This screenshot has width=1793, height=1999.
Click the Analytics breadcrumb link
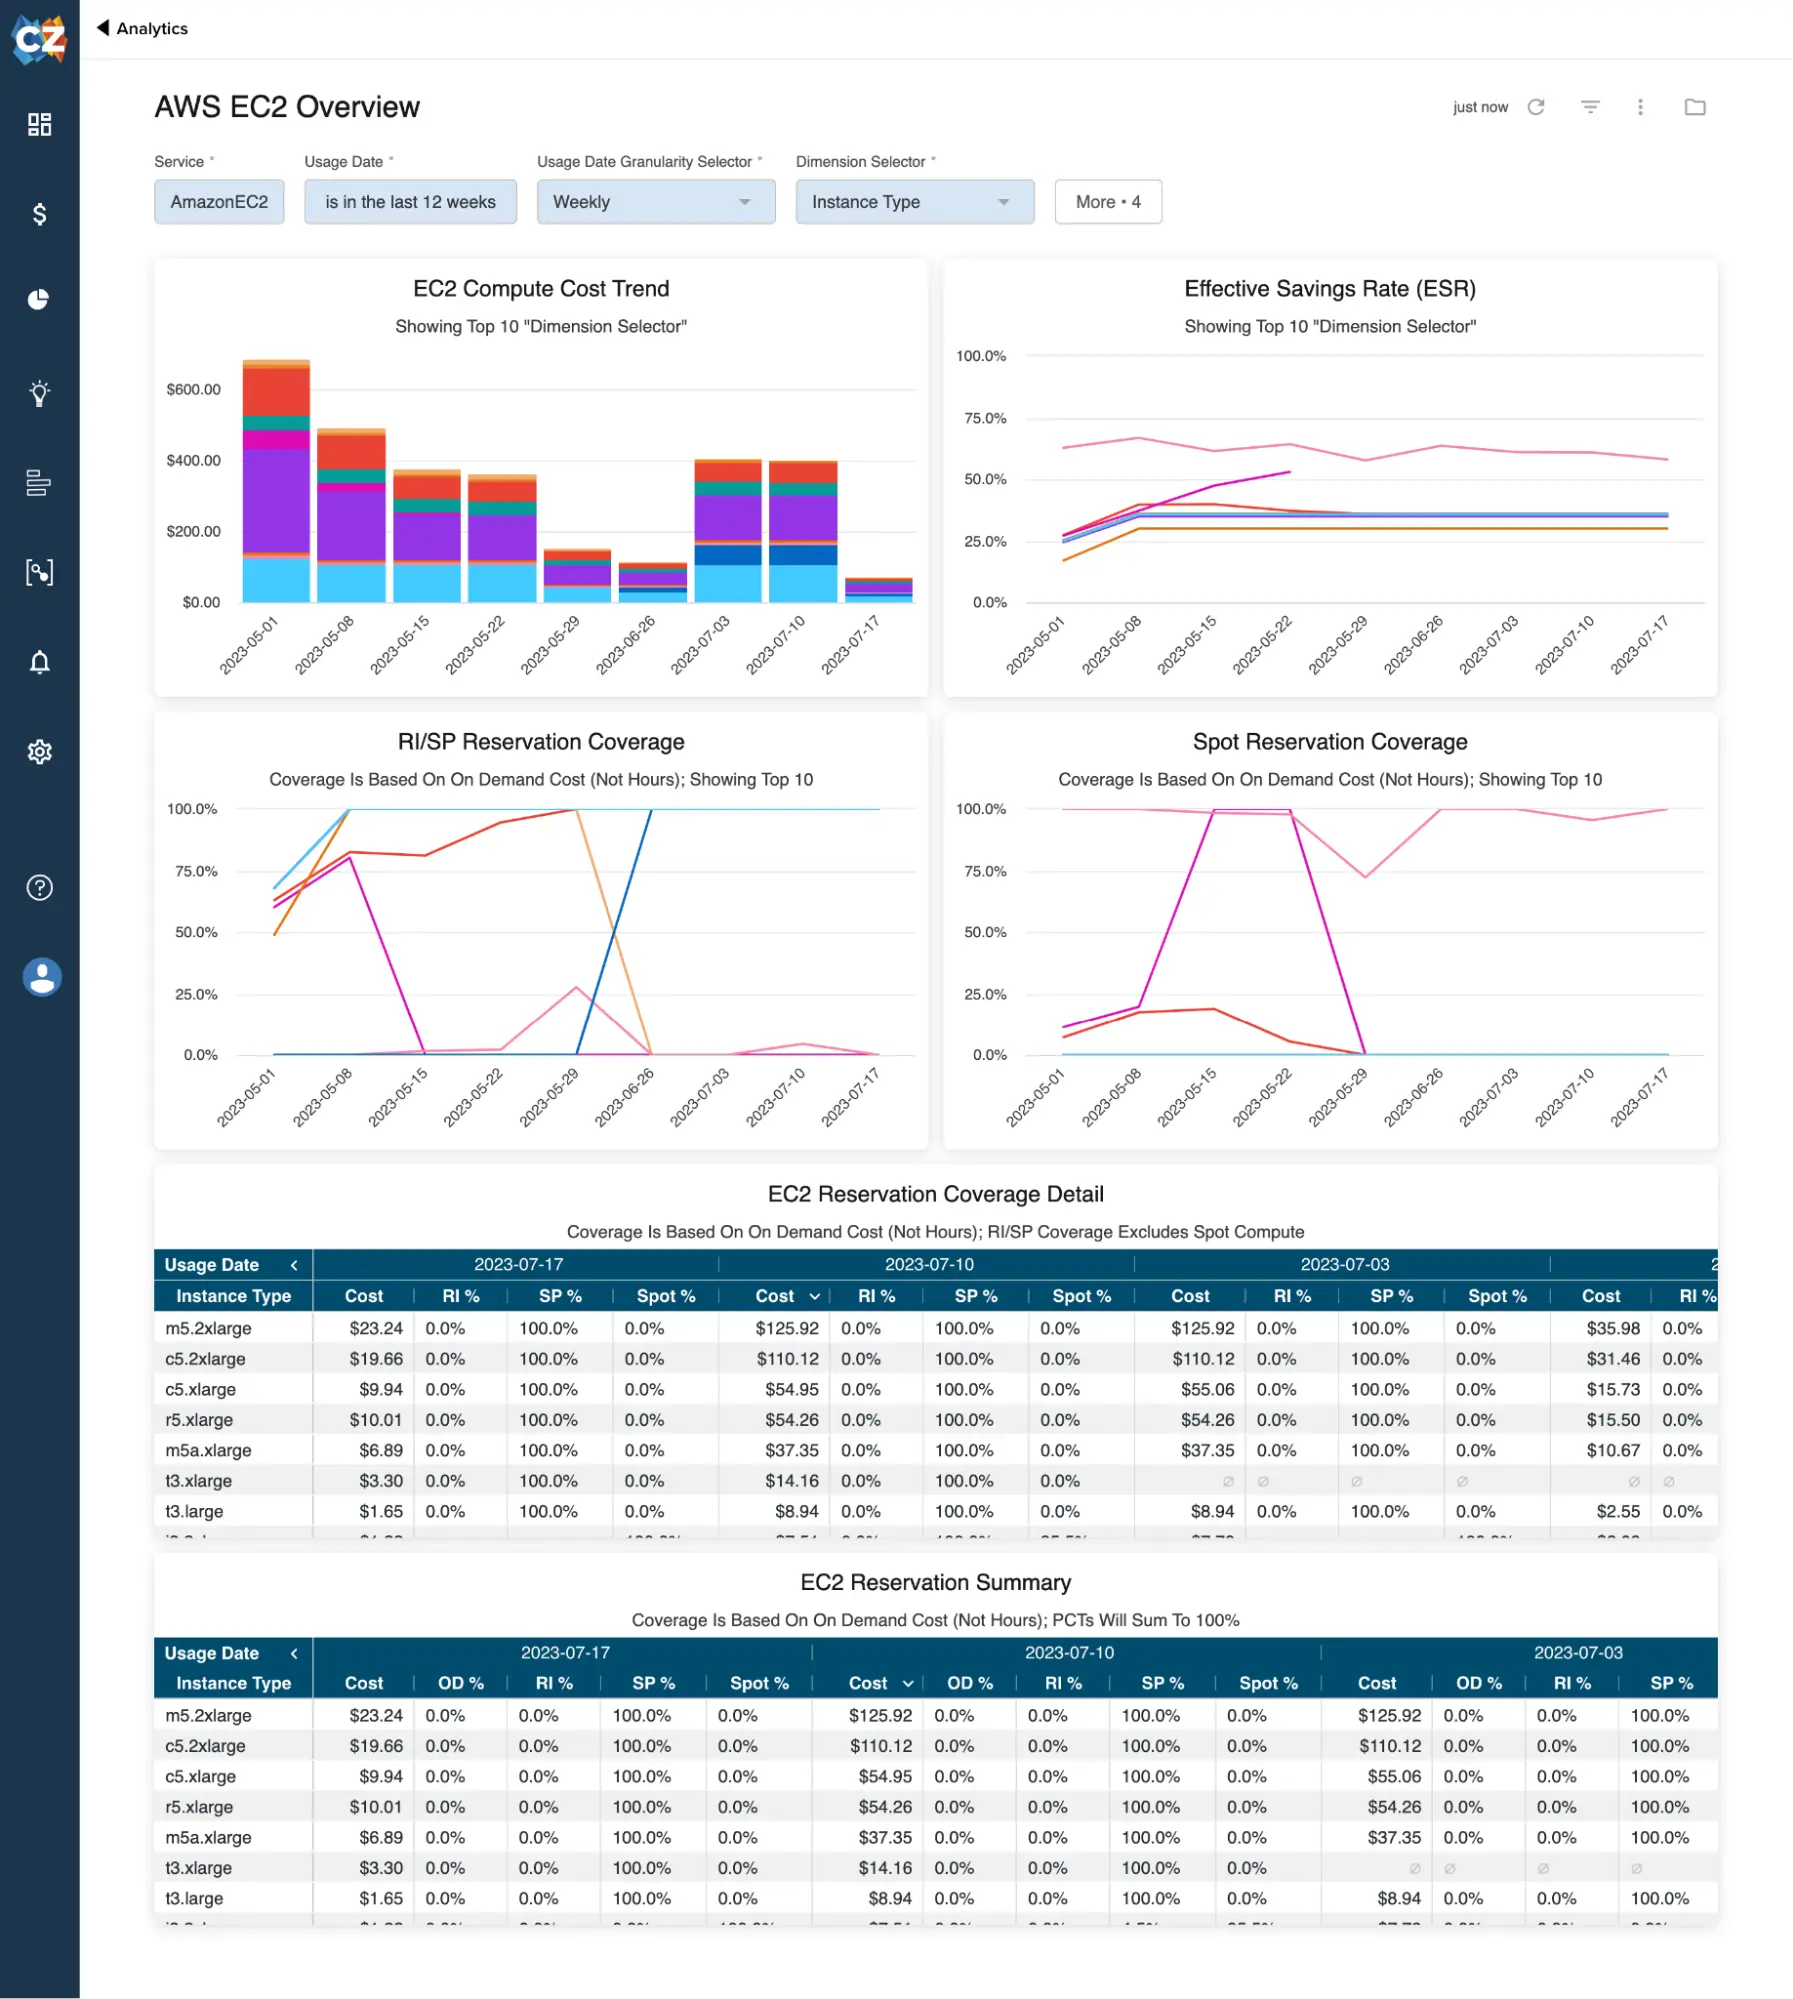coord(152,28)
